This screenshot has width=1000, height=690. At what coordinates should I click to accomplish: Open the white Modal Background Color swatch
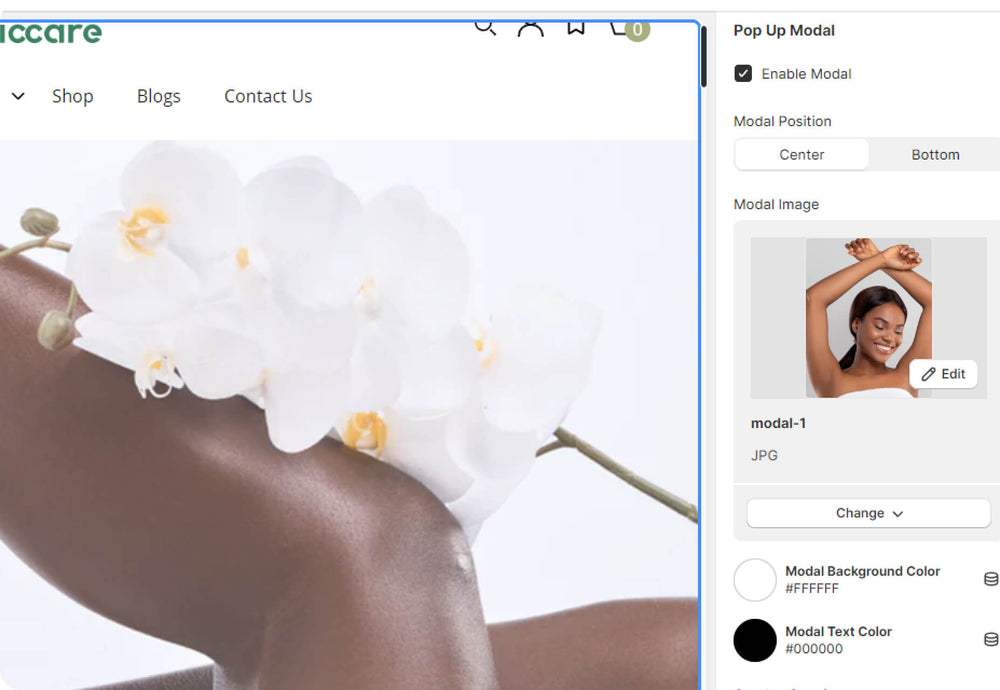click(755, 580)
